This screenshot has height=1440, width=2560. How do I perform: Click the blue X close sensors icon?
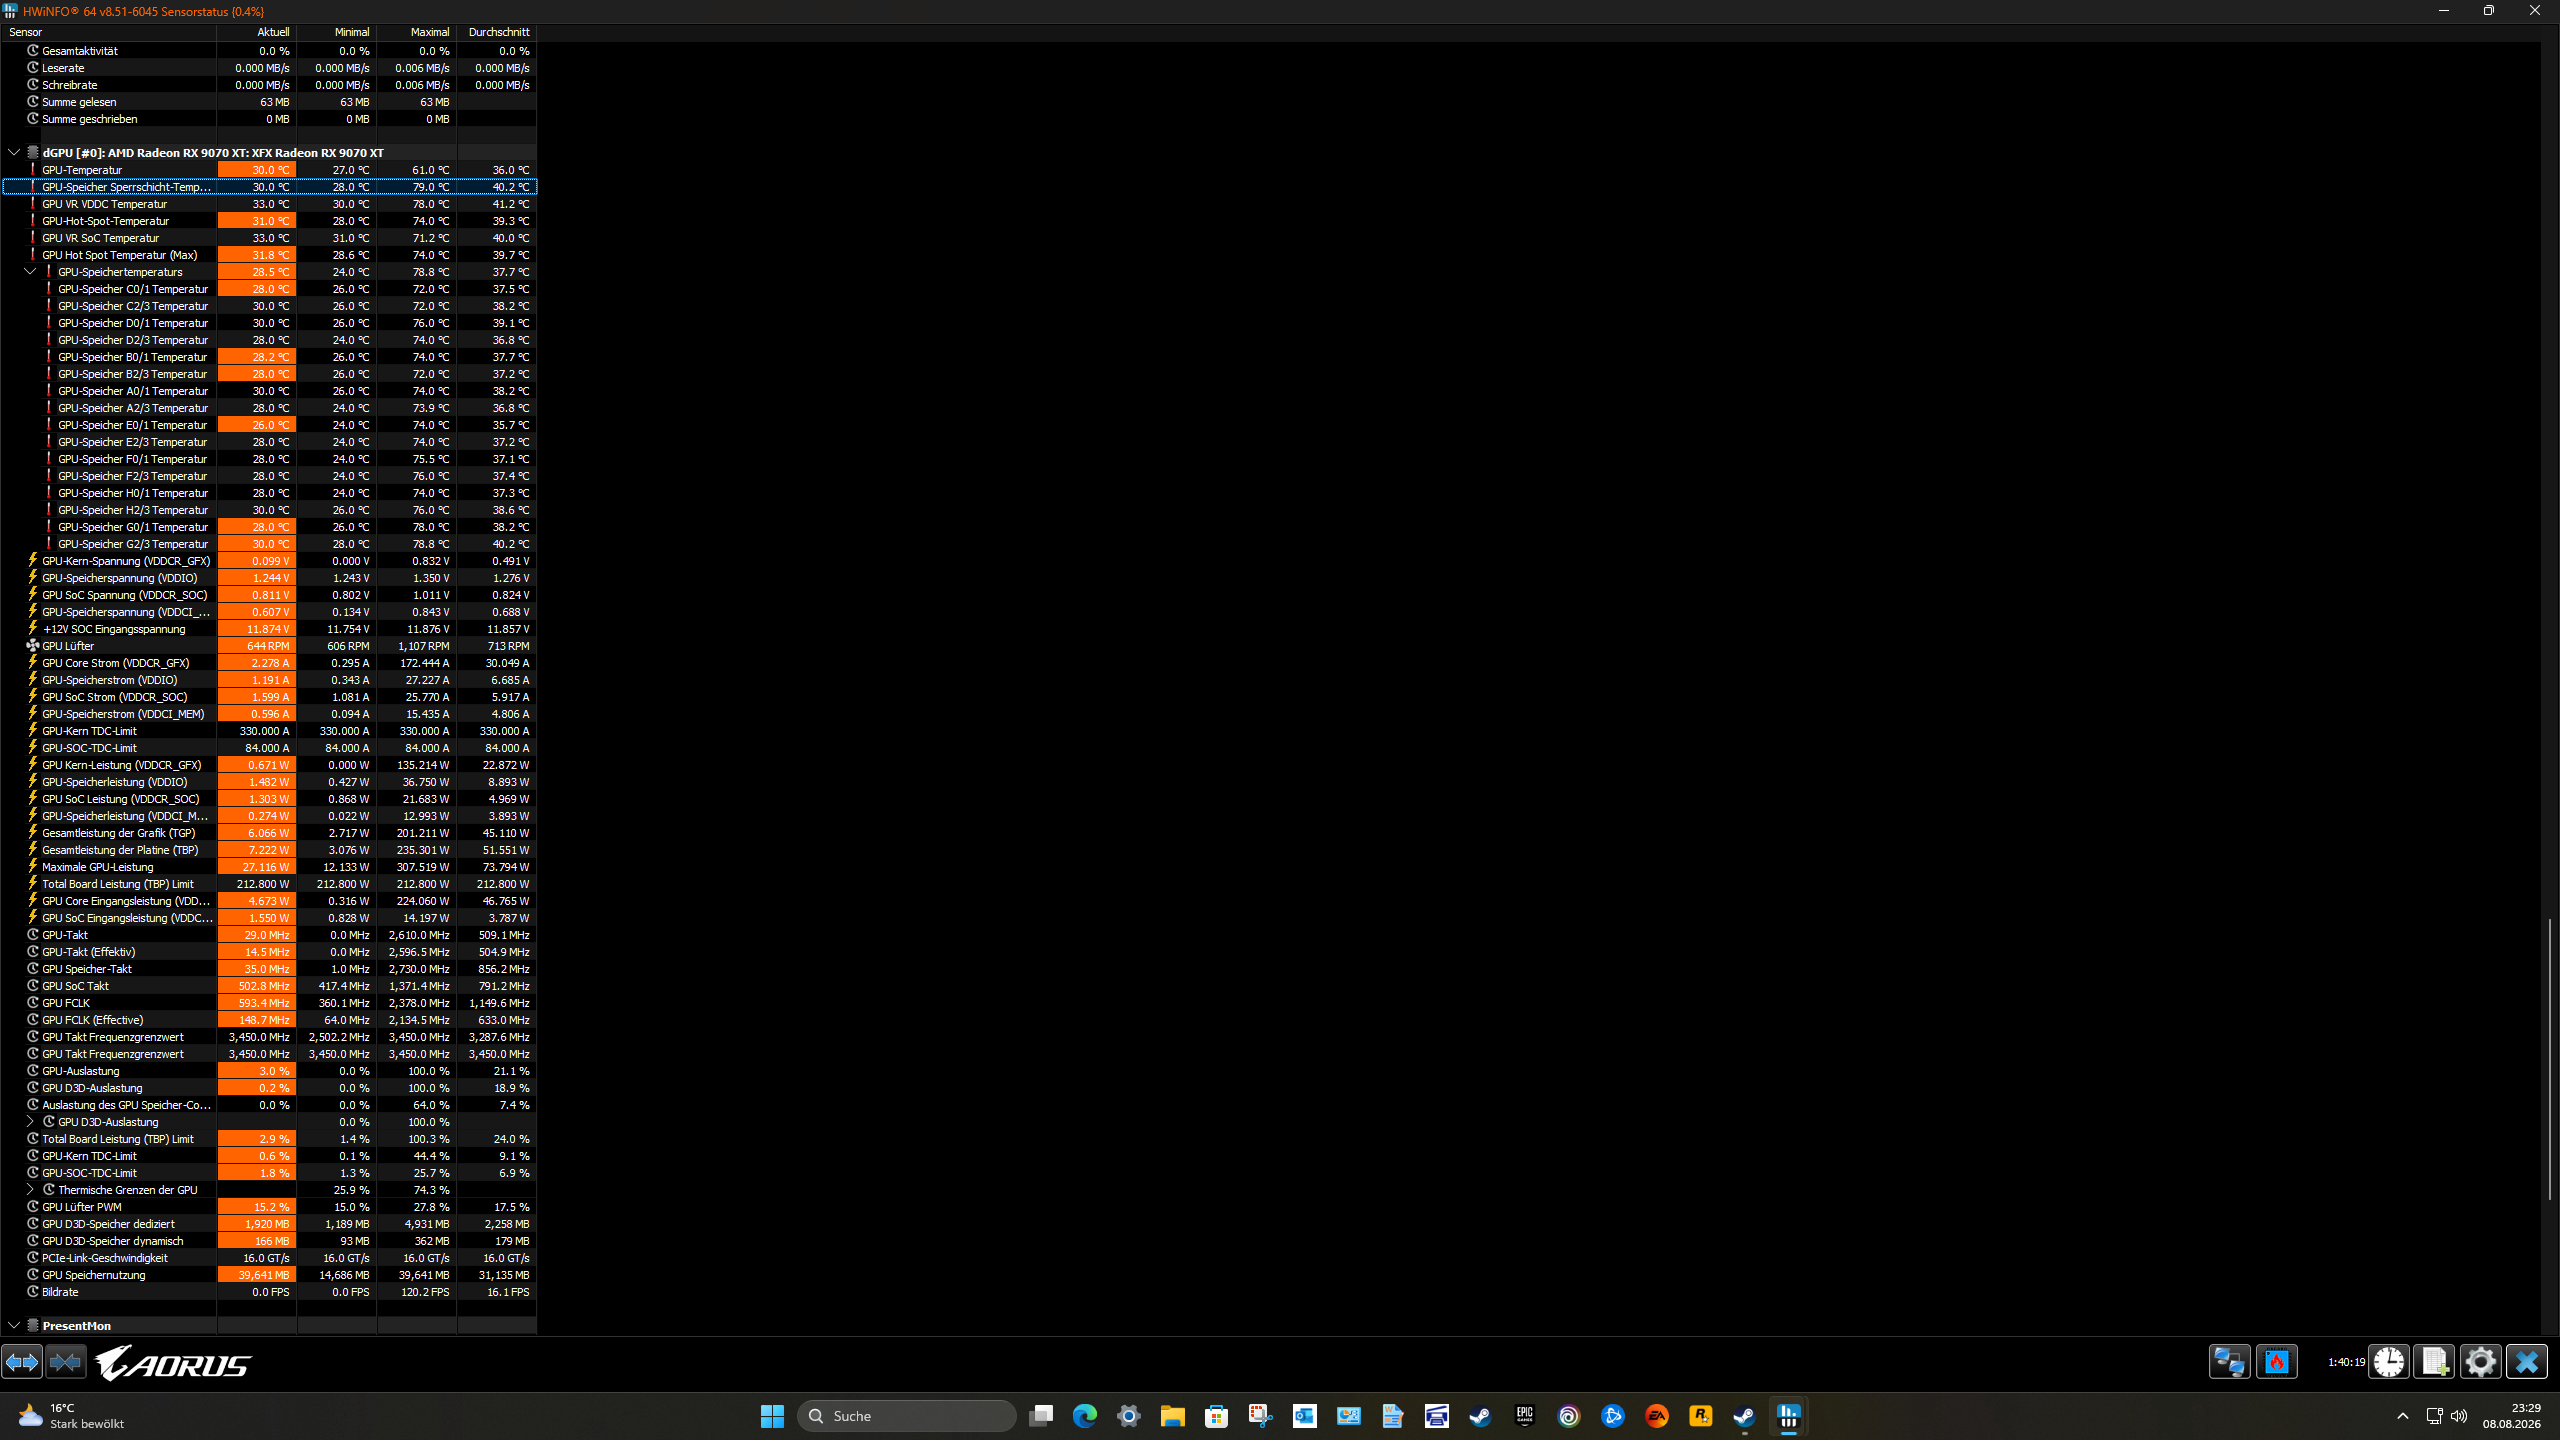coord(2527,1362)
